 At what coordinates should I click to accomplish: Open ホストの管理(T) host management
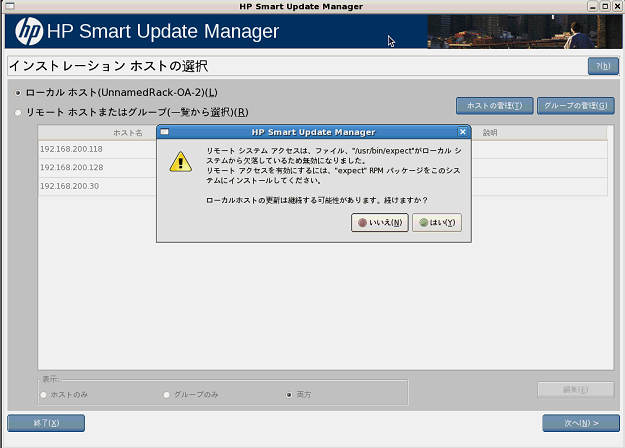tap(494, 105)
